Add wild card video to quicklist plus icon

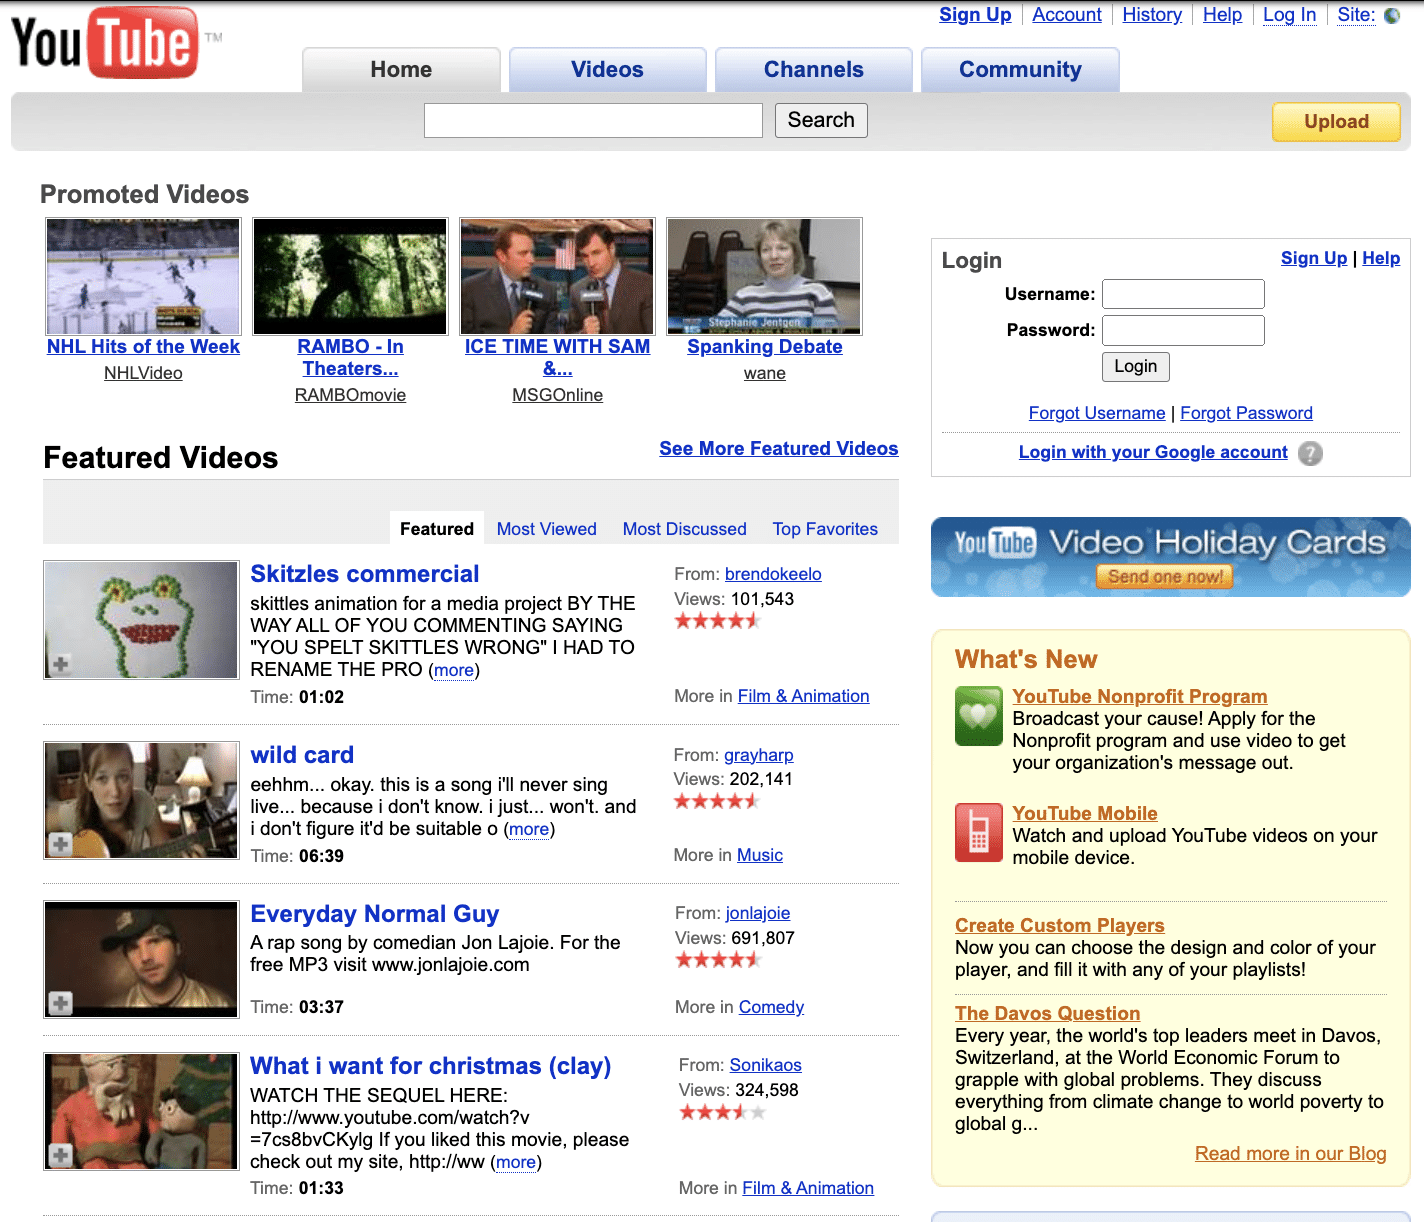click(61, 844)
